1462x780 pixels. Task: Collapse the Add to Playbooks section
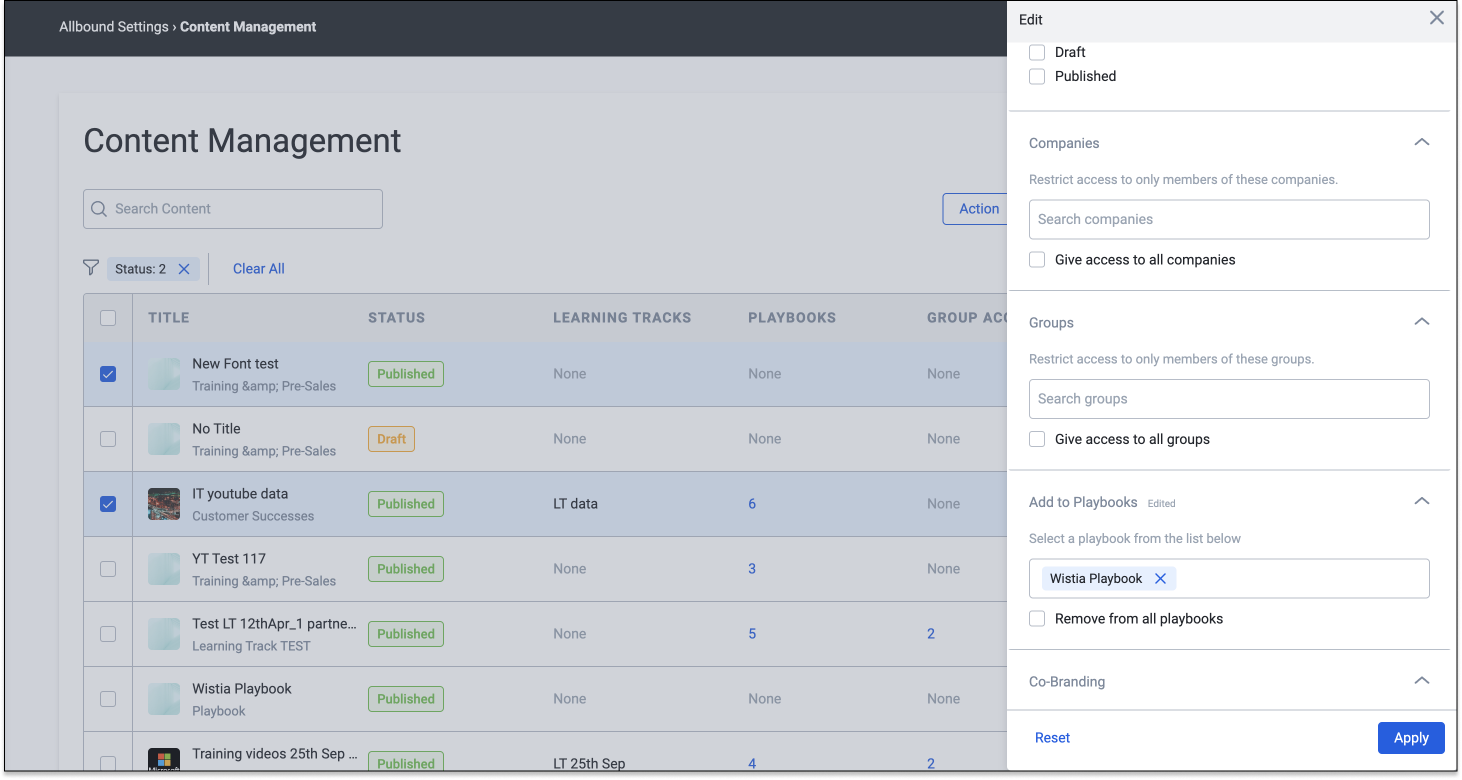pos(1421,502)
